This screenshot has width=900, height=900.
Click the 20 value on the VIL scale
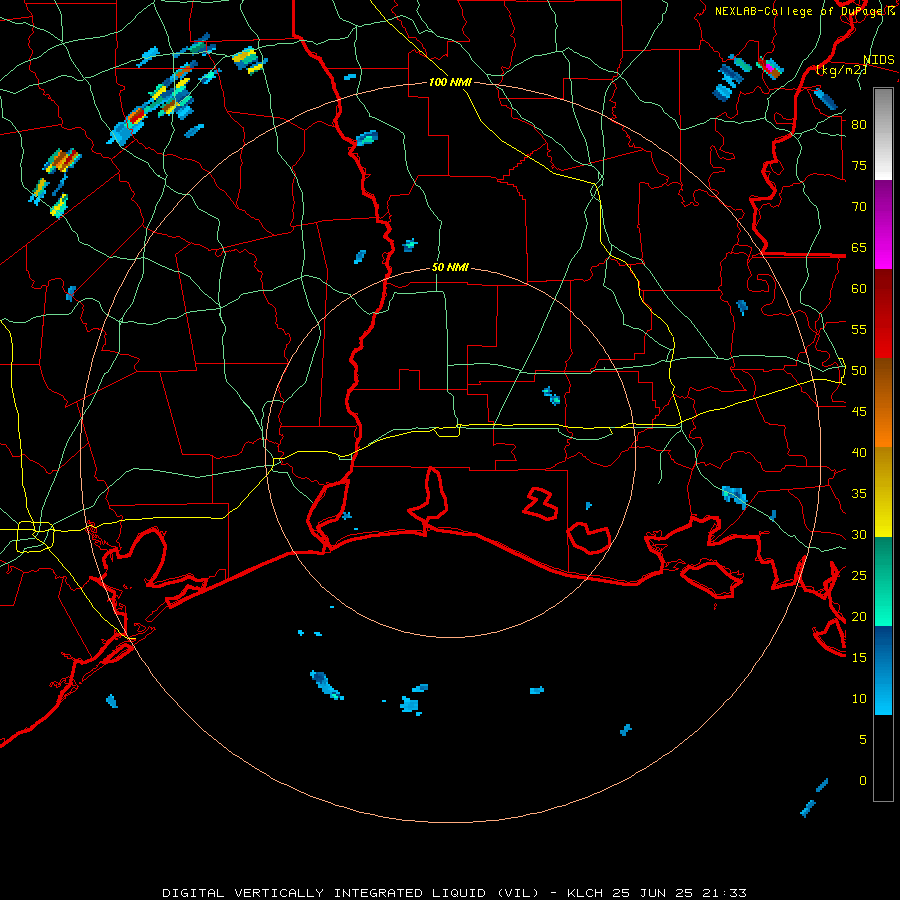[x=859, y=617]
